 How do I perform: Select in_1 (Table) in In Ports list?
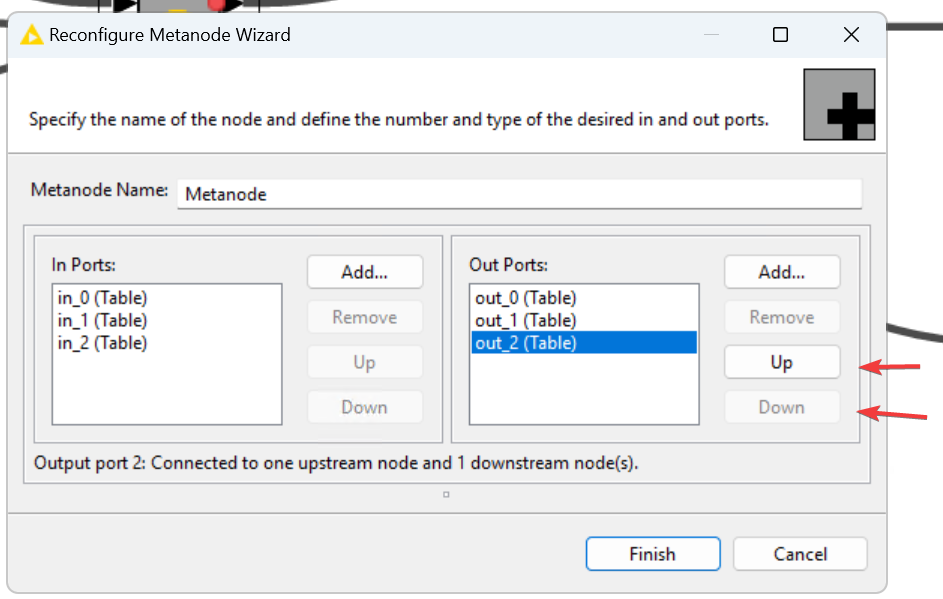coord(103,320)
